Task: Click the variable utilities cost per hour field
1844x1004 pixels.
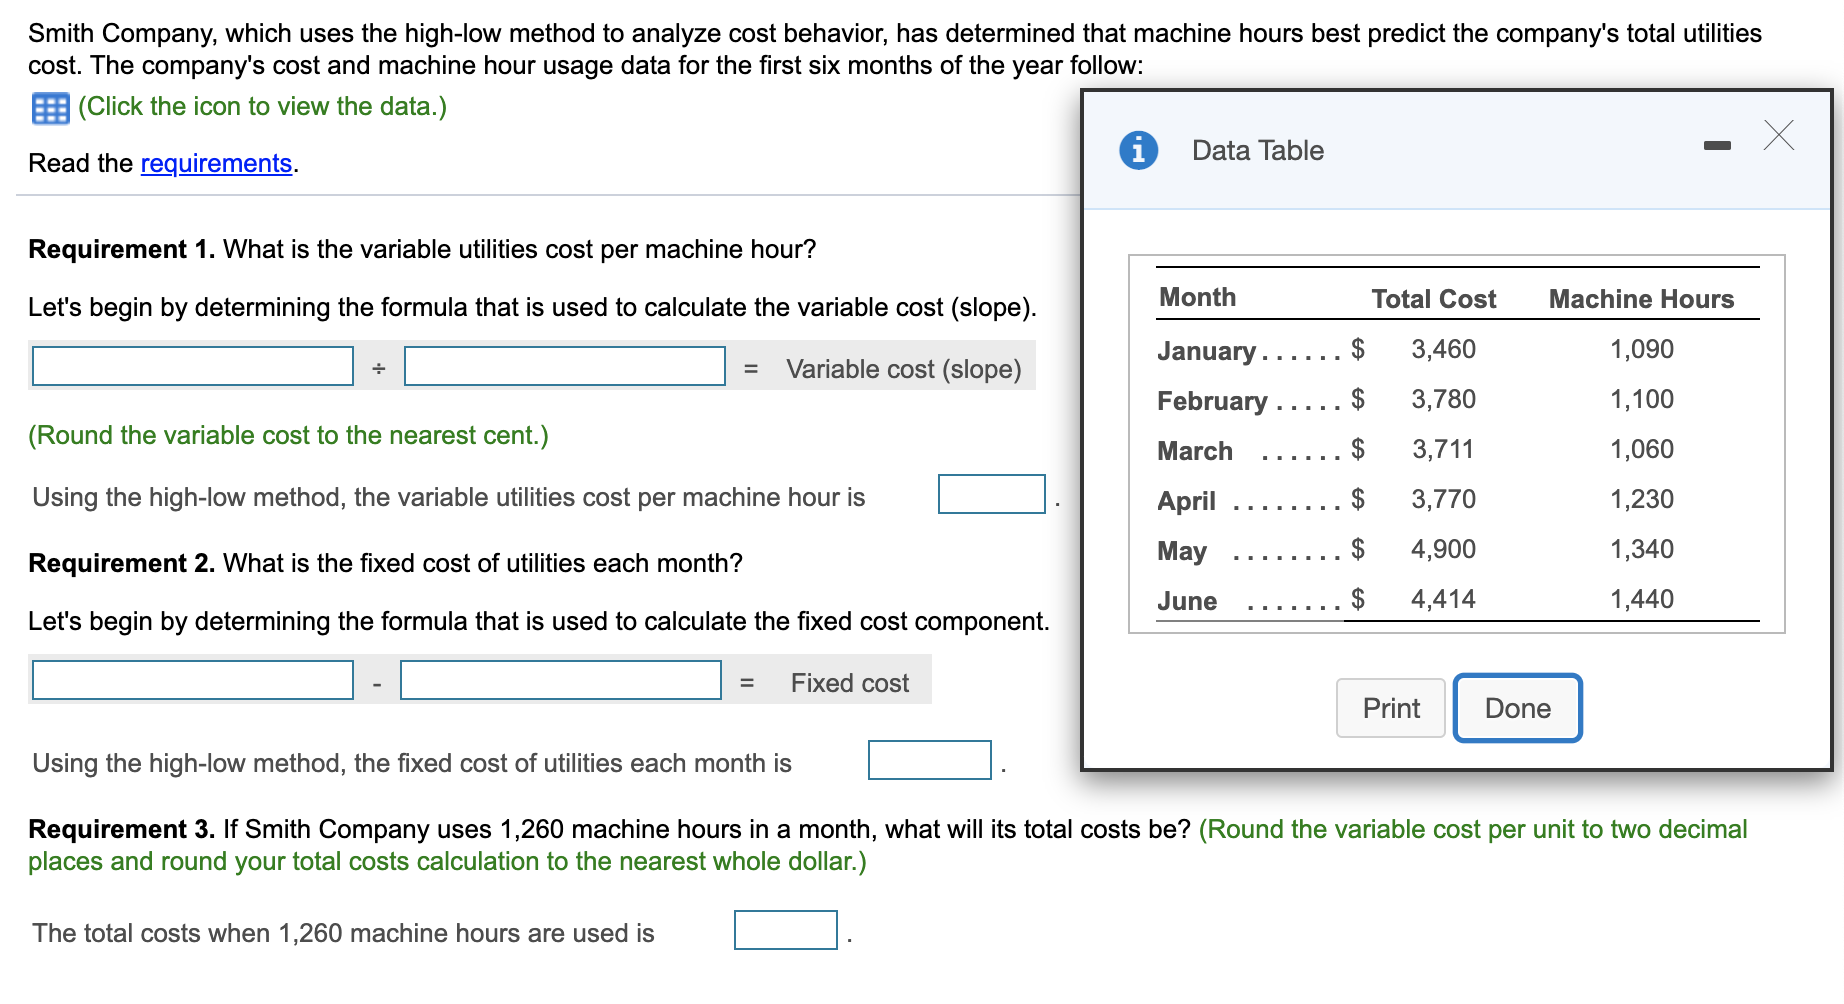Action: point(991,494)
